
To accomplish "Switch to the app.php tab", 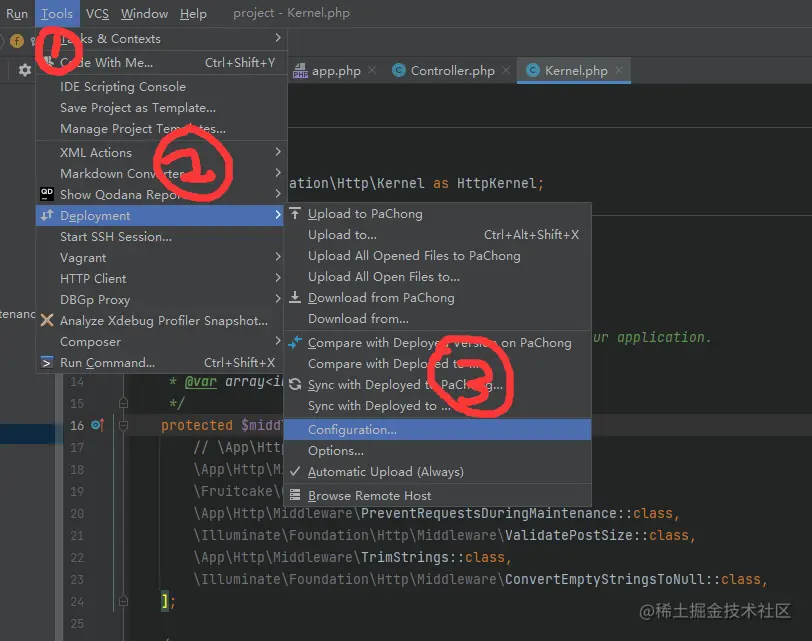I will tap(336, 70).
